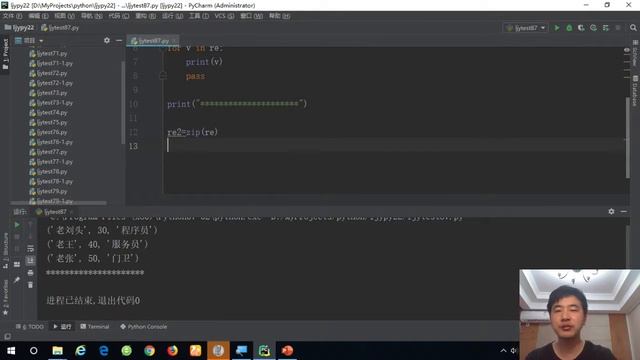Open the VCS (S) menu

224,16
